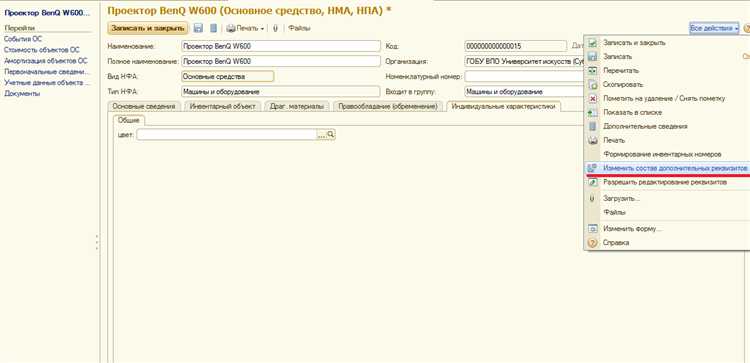Viewport: 750px width, 363px height.
Task: Click the Перечитать refresh icon in menu
Action: (x=592, y=70)
